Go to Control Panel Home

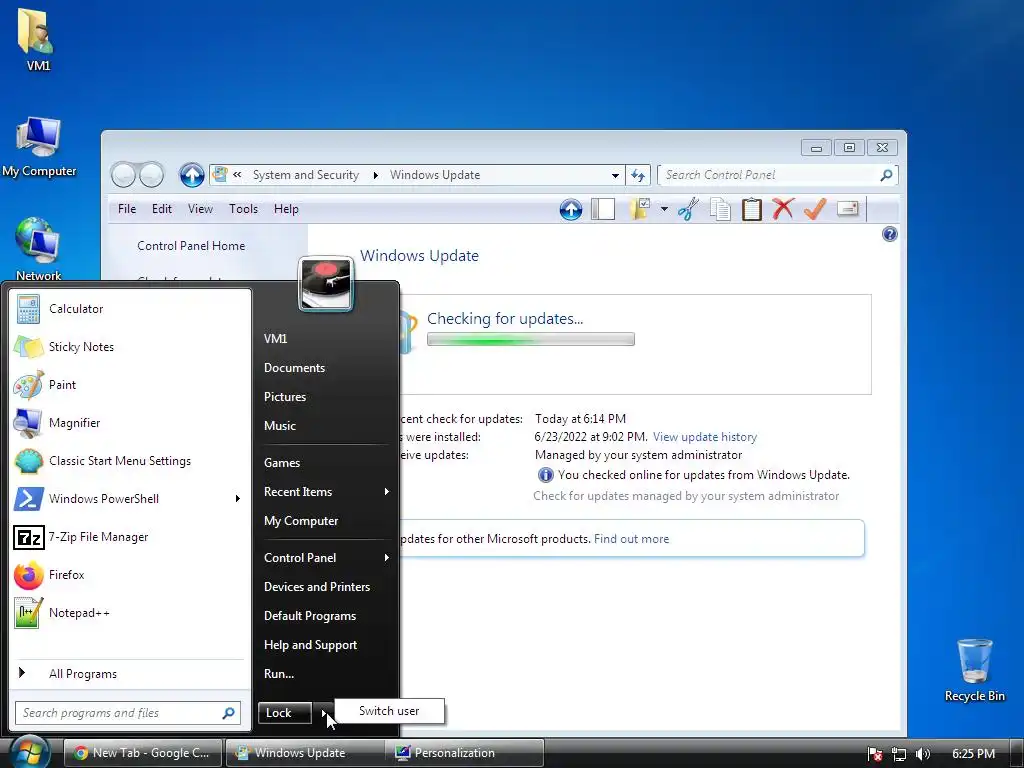click(x=191, y=246)
